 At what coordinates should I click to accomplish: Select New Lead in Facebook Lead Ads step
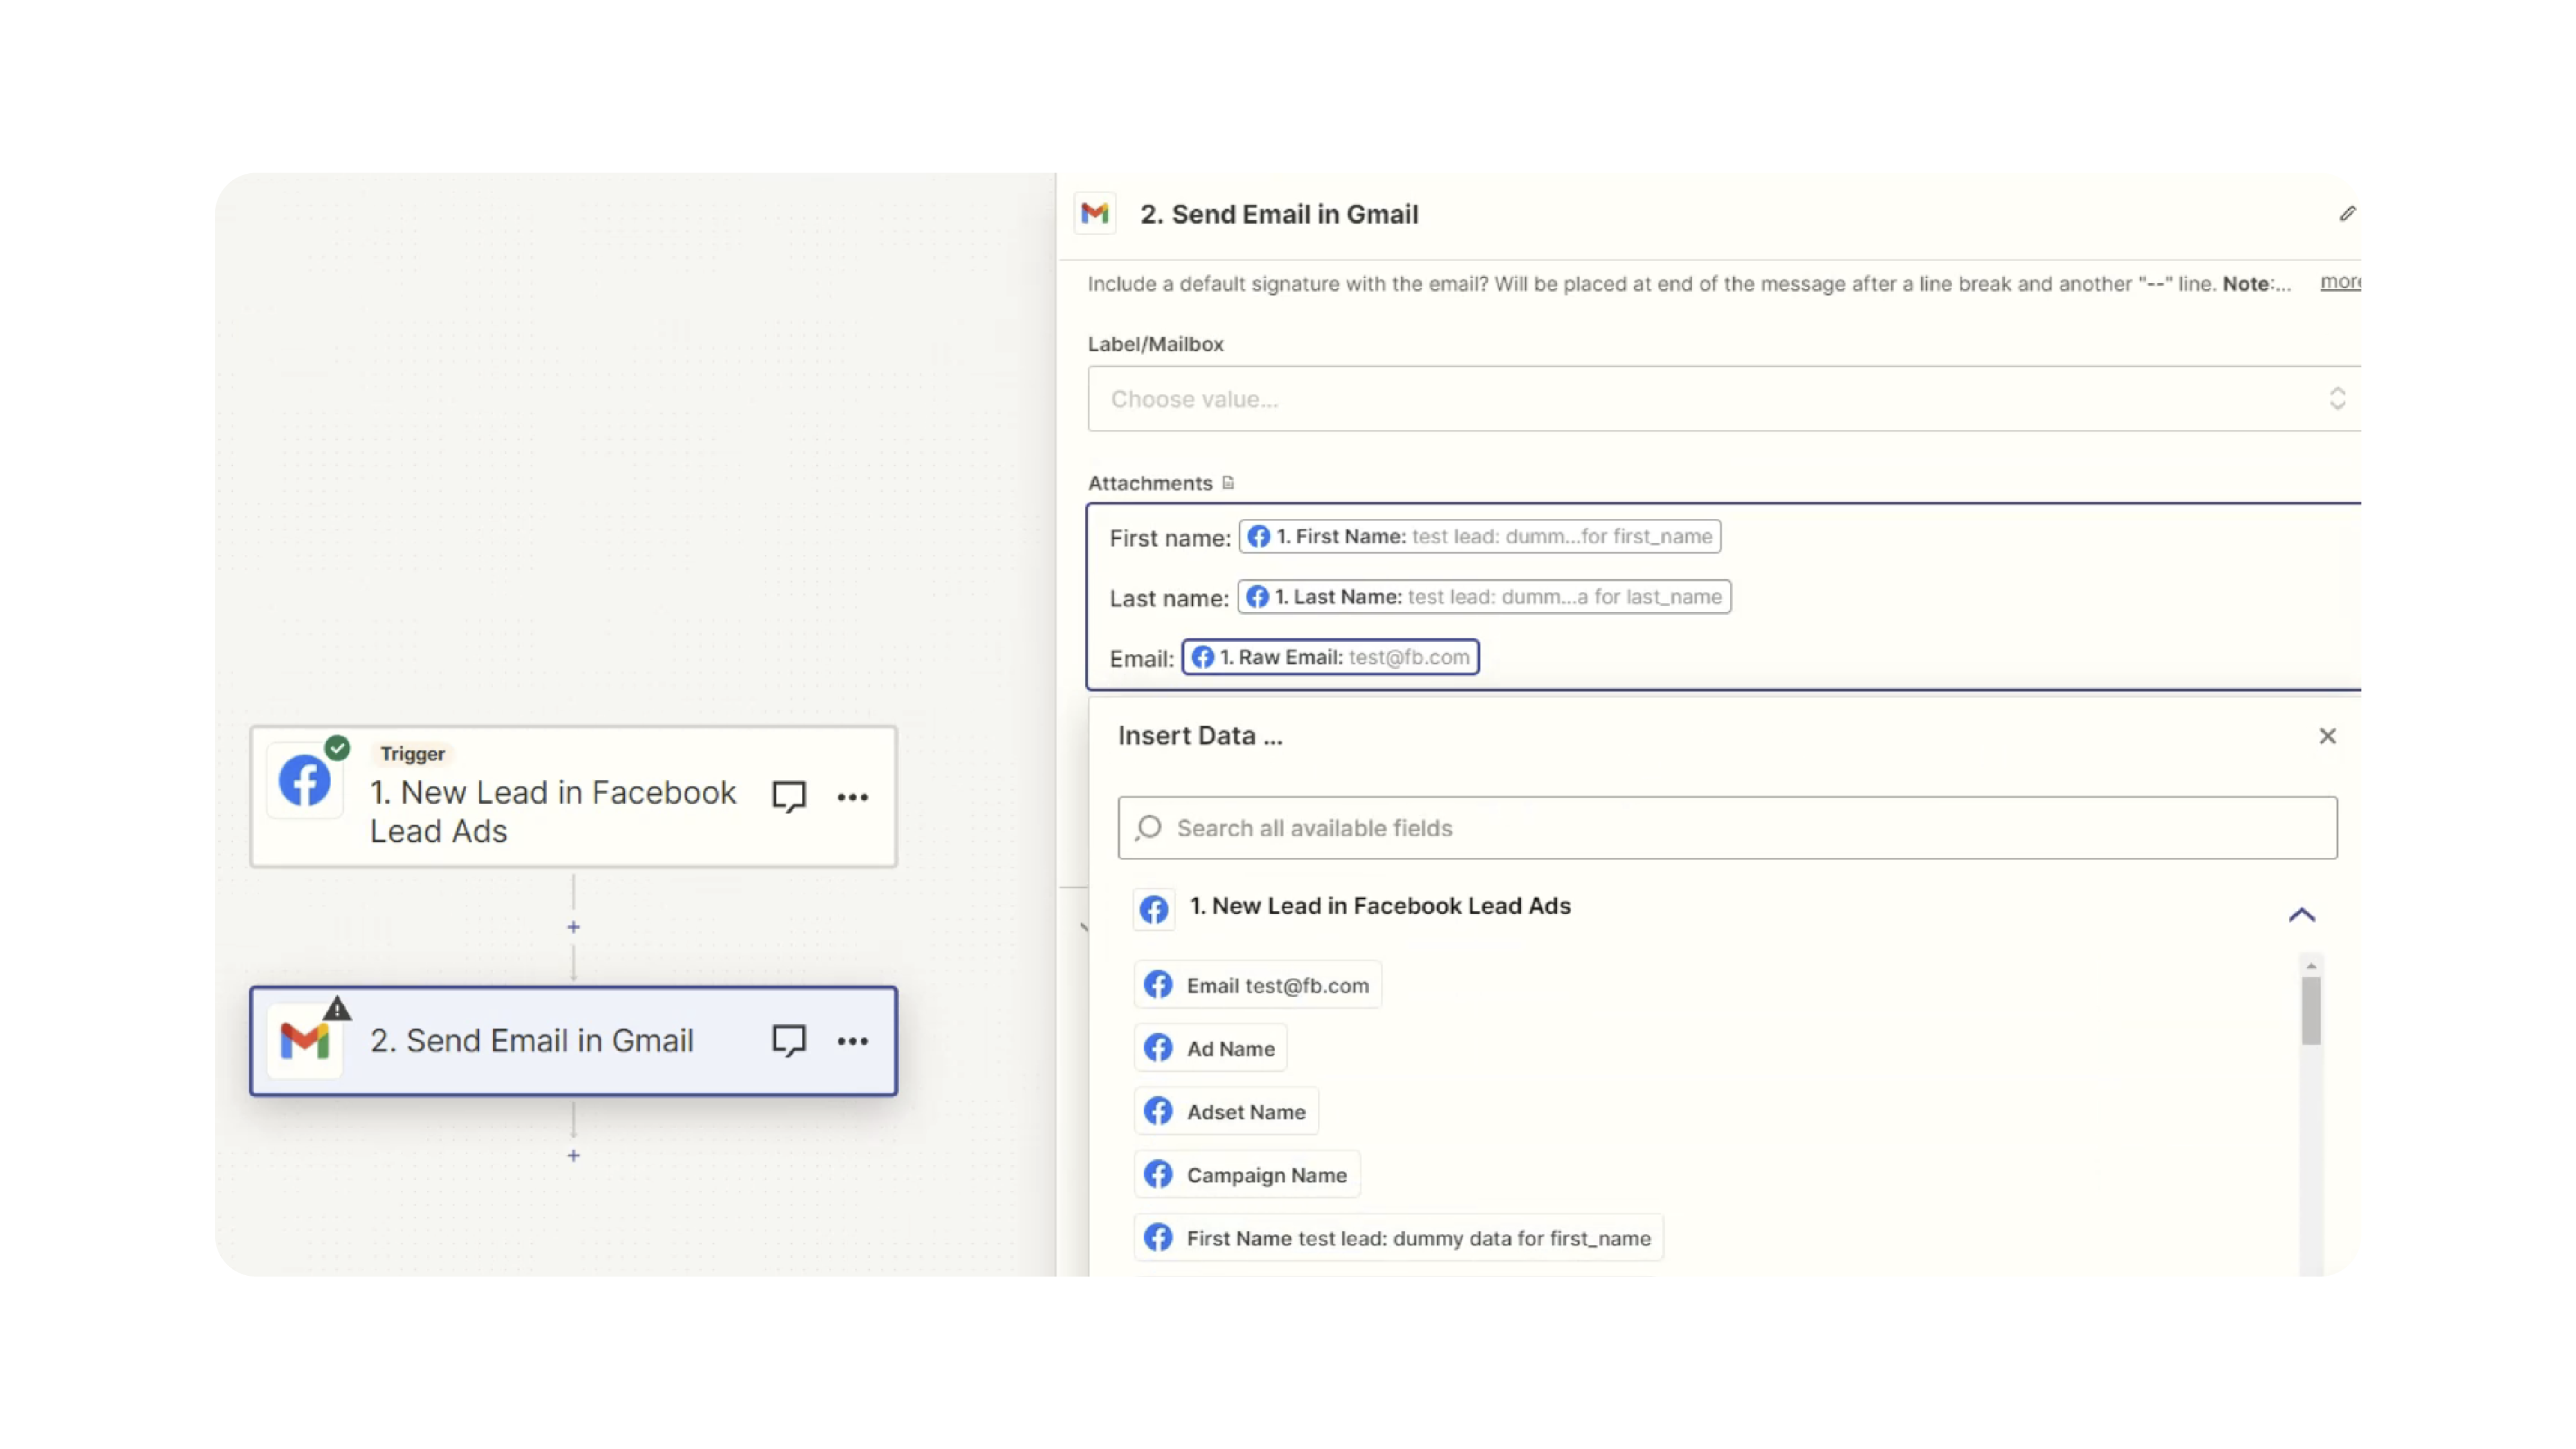coord(552,810)
